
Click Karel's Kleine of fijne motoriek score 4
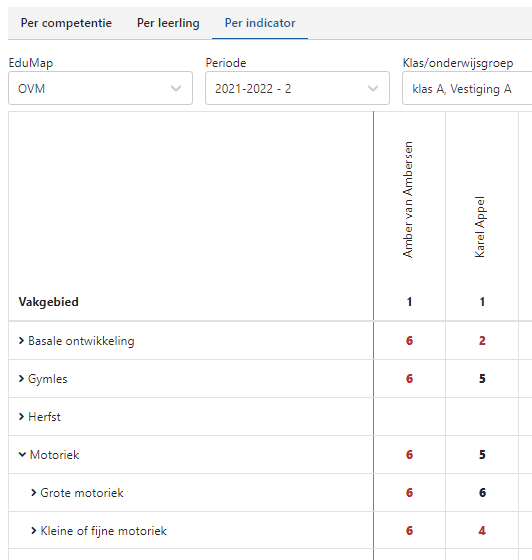pos(482,531)
